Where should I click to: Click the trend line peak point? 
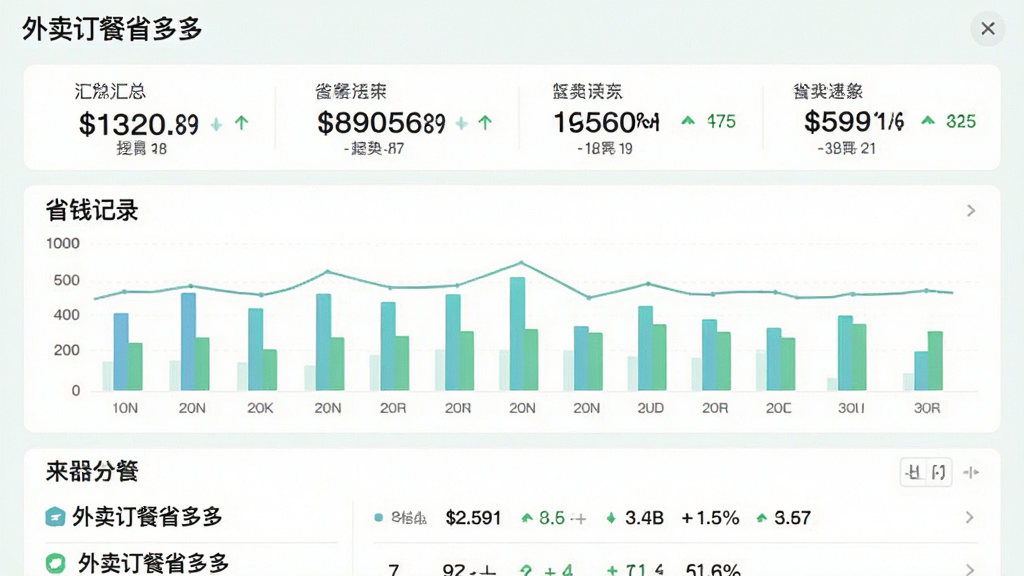coord(520,263)
